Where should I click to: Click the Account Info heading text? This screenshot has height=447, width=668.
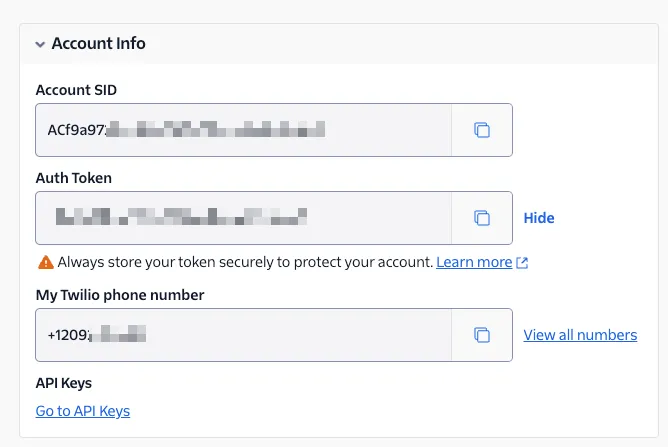[98, 43]
